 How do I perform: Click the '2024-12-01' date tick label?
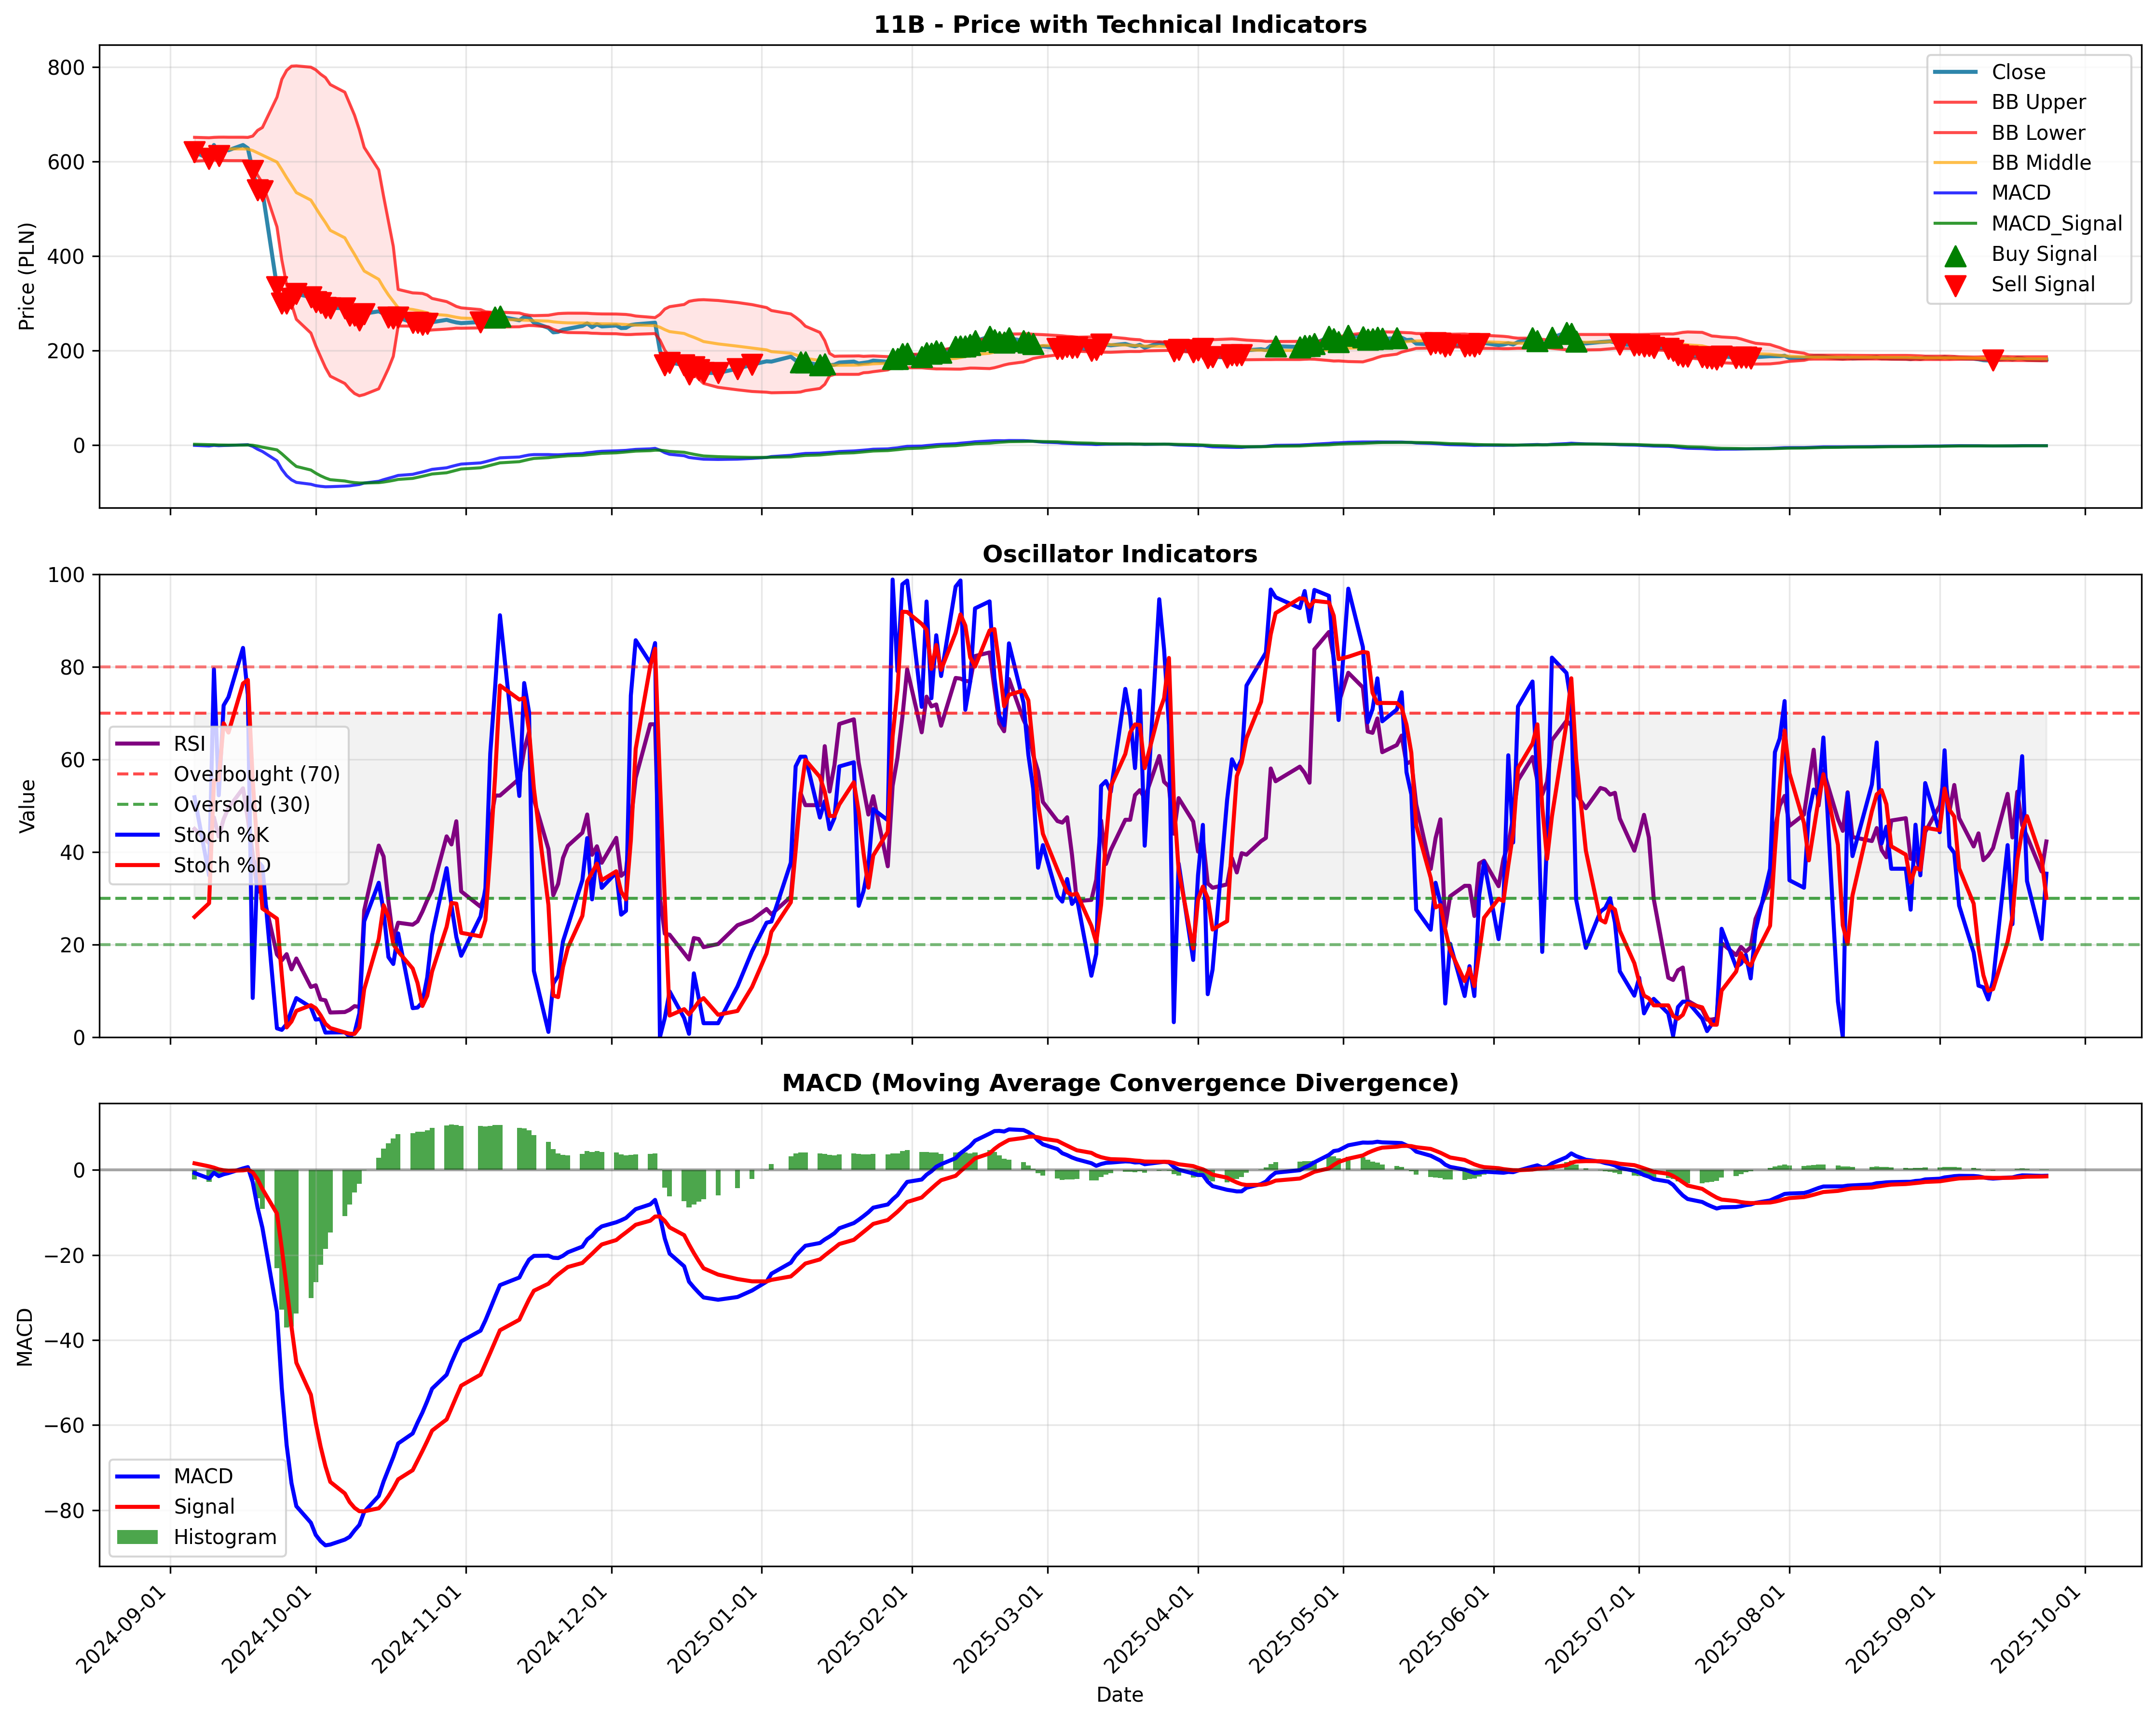coord(564,1629)
